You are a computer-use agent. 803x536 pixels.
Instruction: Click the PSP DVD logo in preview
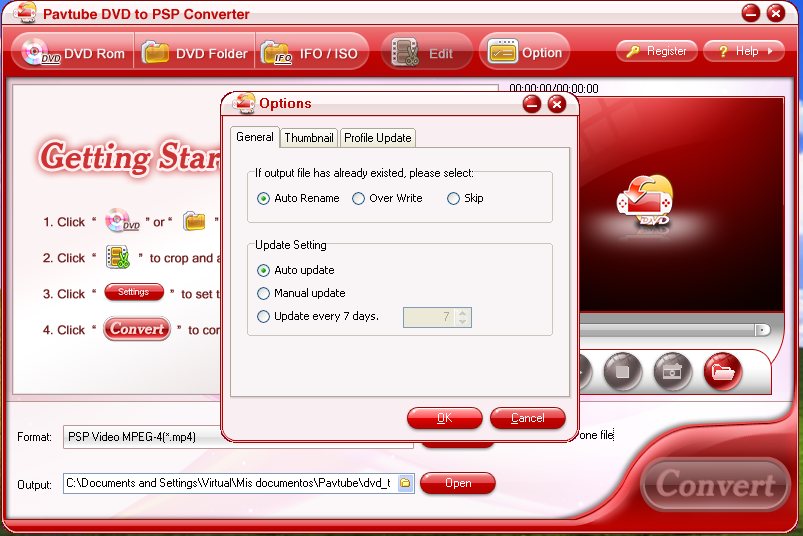coord(645,201)
